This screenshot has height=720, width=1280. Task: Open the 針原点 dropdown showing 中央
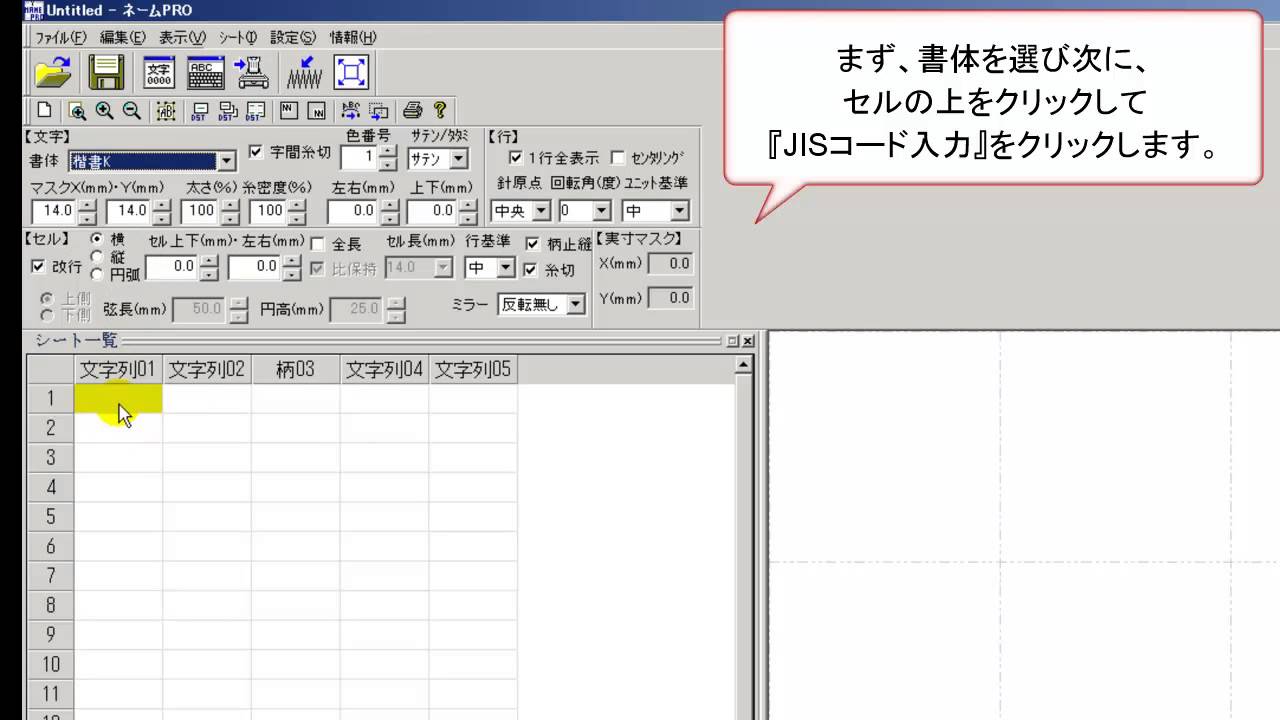point(541,211)
